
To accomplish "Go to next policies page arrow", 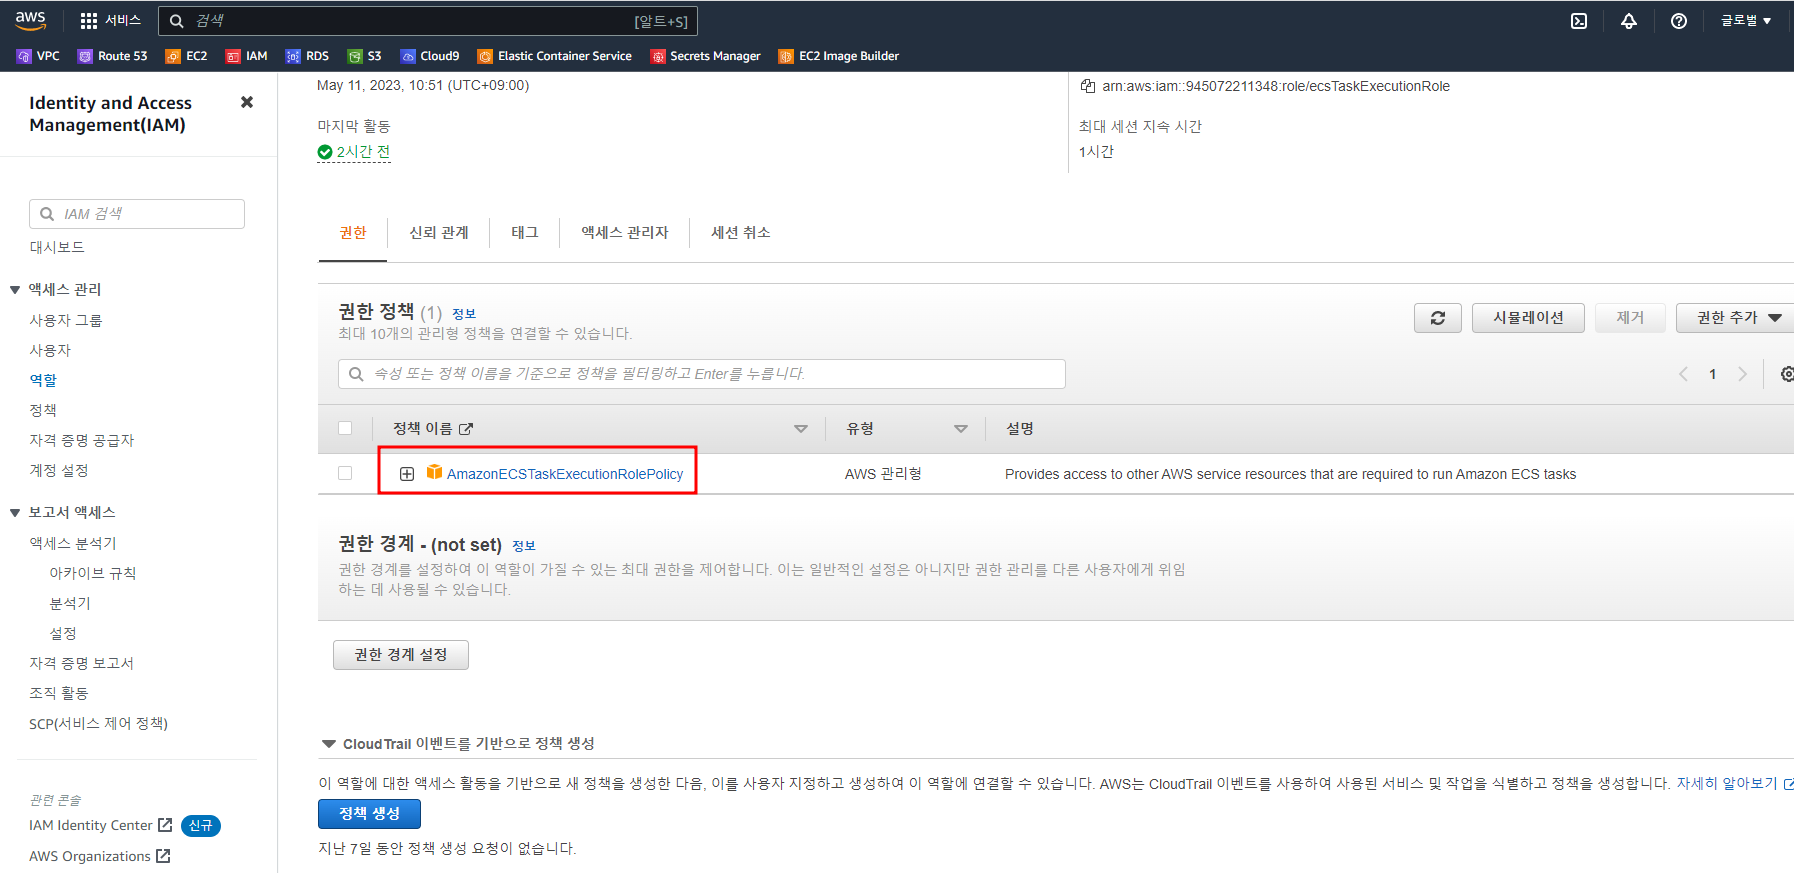I will 1743,374.
